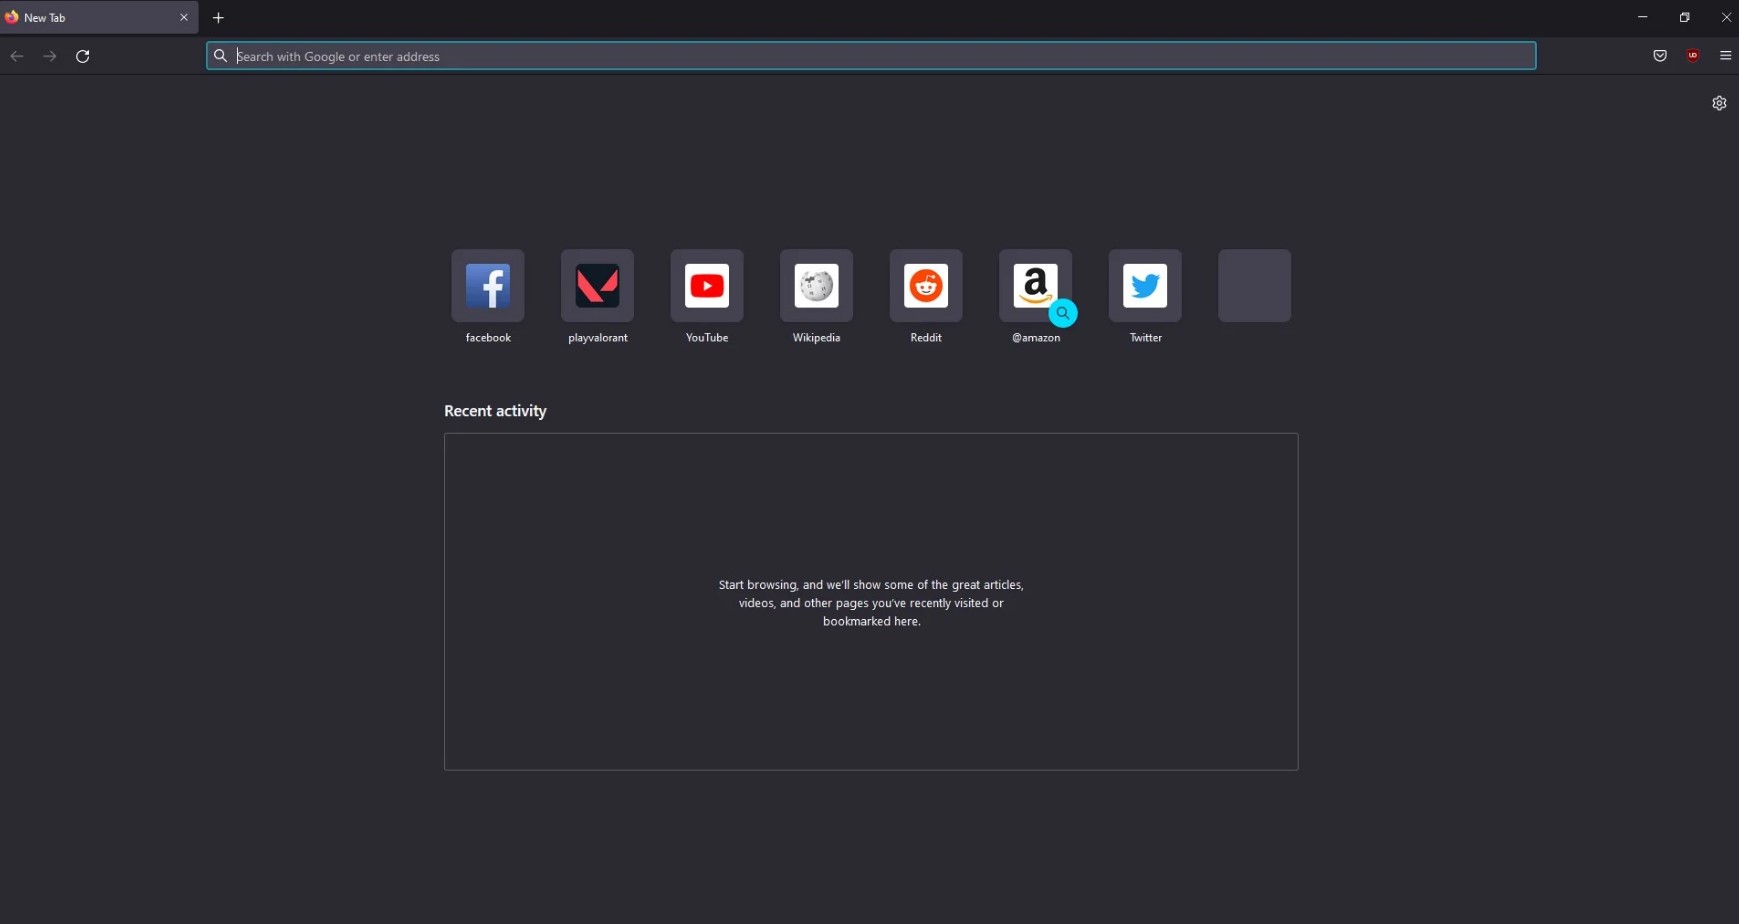Click the Start browsing placeholder text

[871, 603]
